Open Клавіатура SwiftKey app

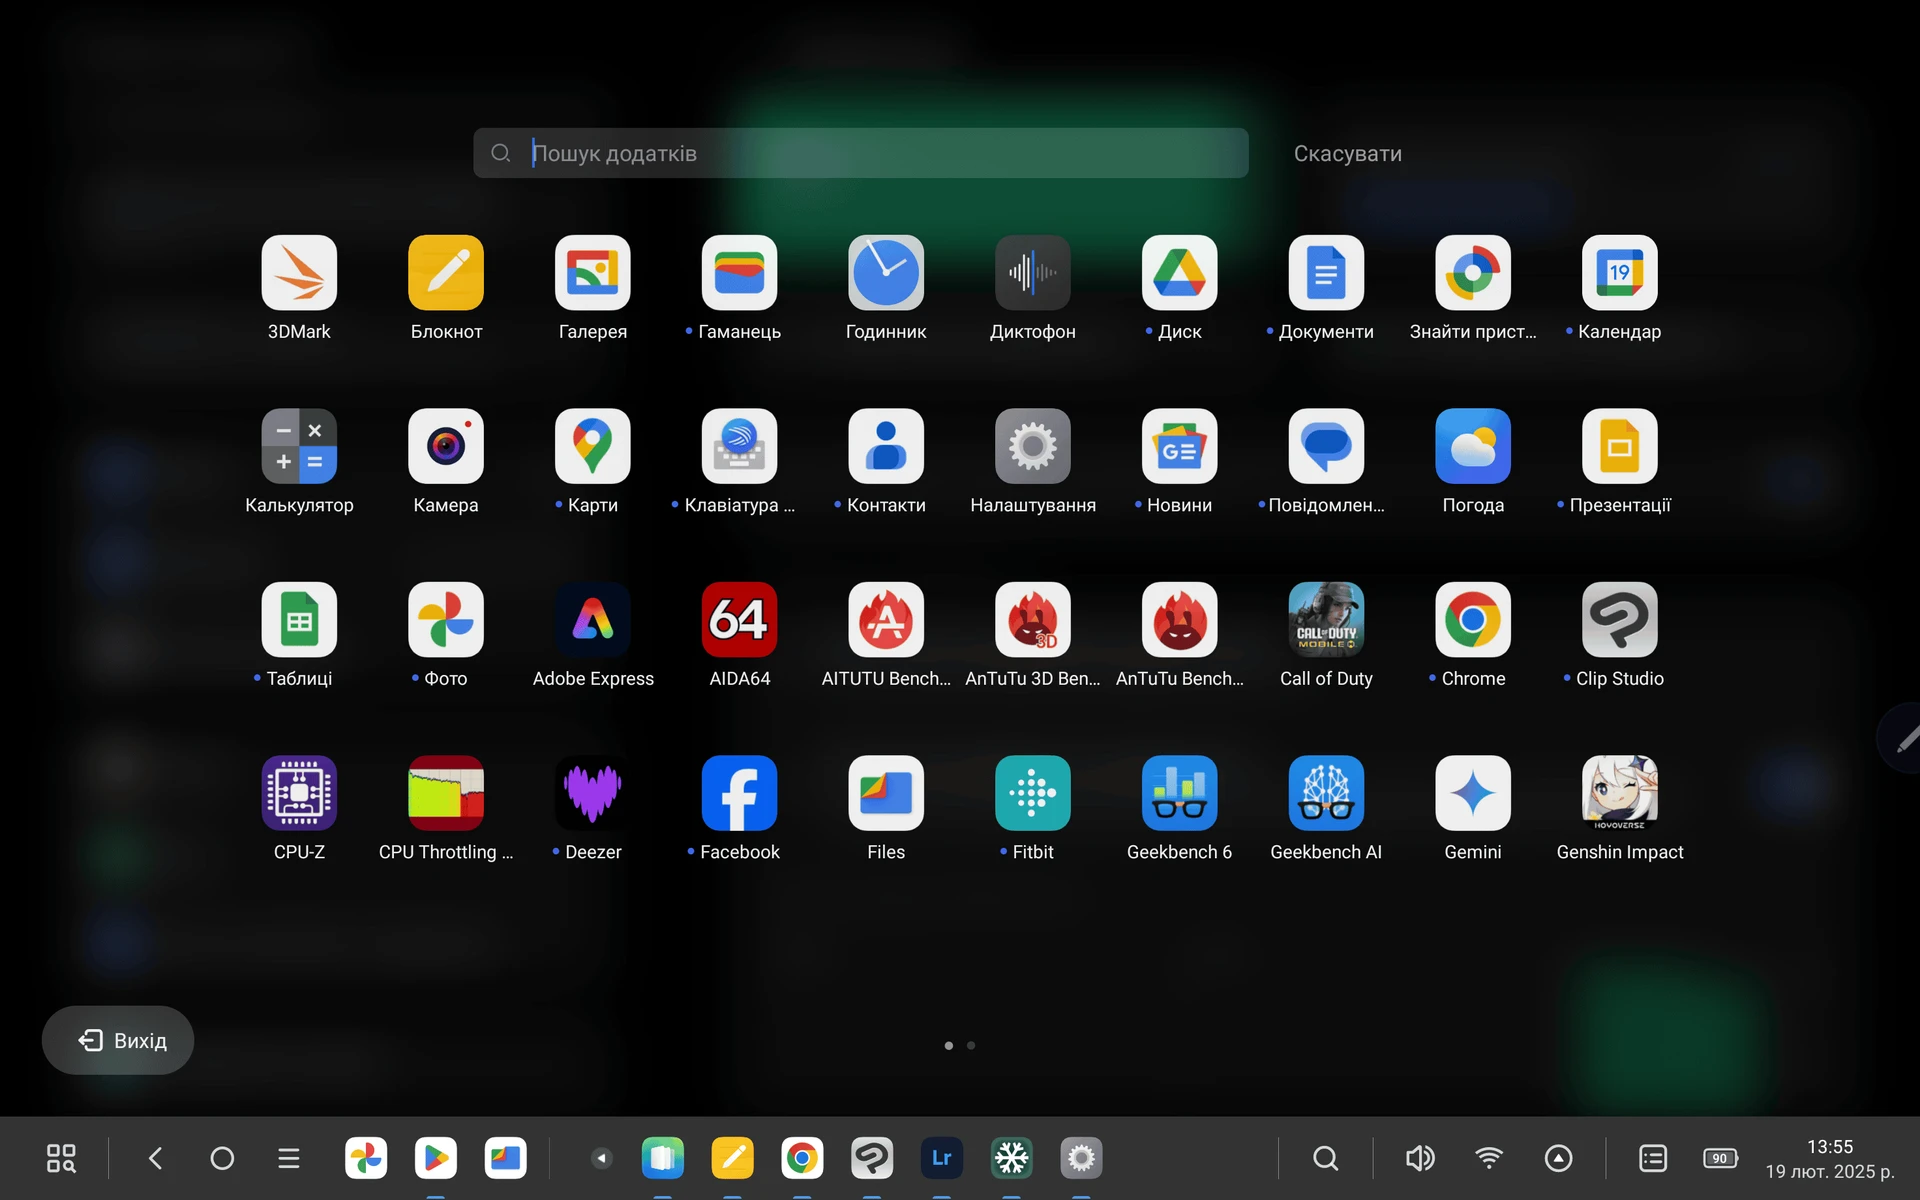pyautogui.click(x=739, y=446)
